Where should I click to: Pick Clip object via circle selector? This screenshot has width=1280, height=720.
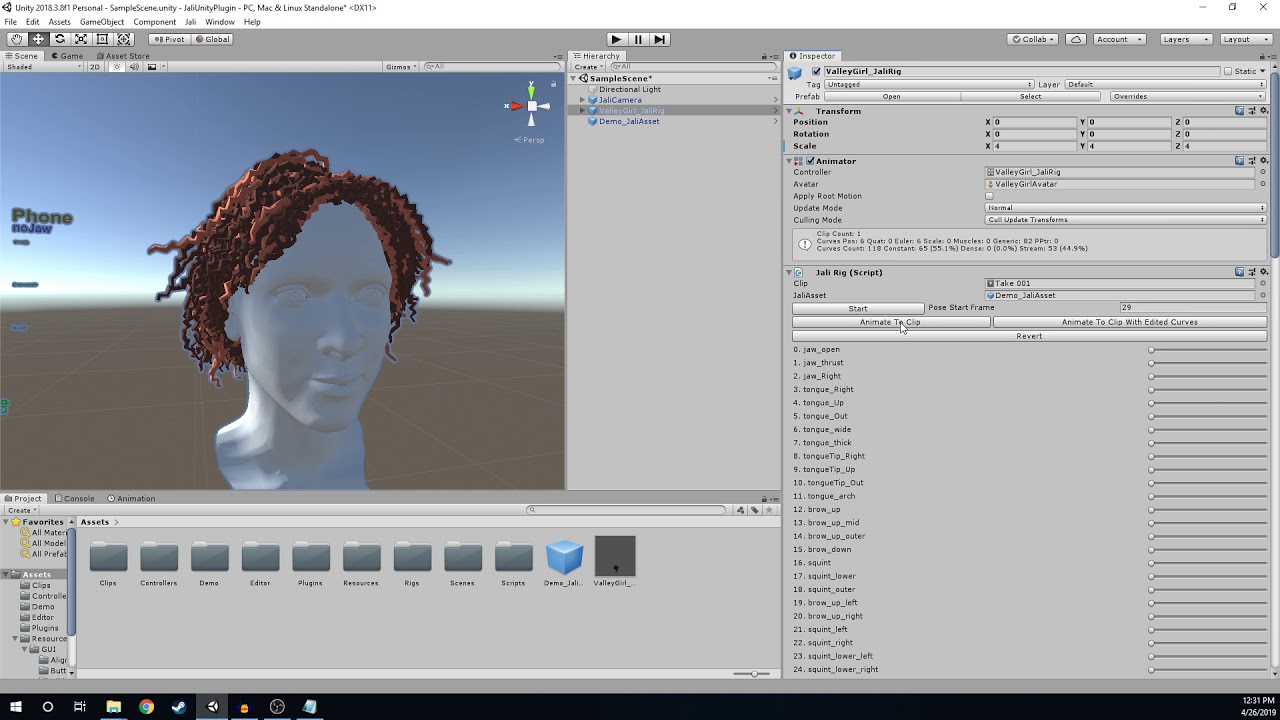click(1262, 284)
